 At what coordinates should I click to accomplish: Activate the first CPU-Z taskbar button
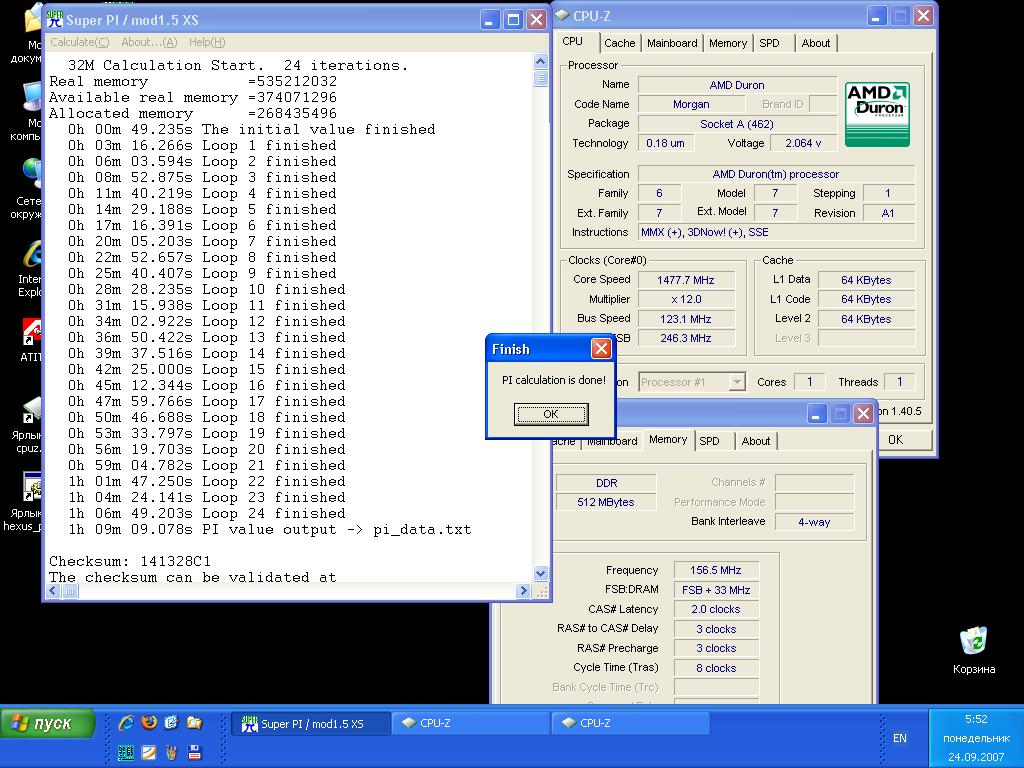pos(471,724)
